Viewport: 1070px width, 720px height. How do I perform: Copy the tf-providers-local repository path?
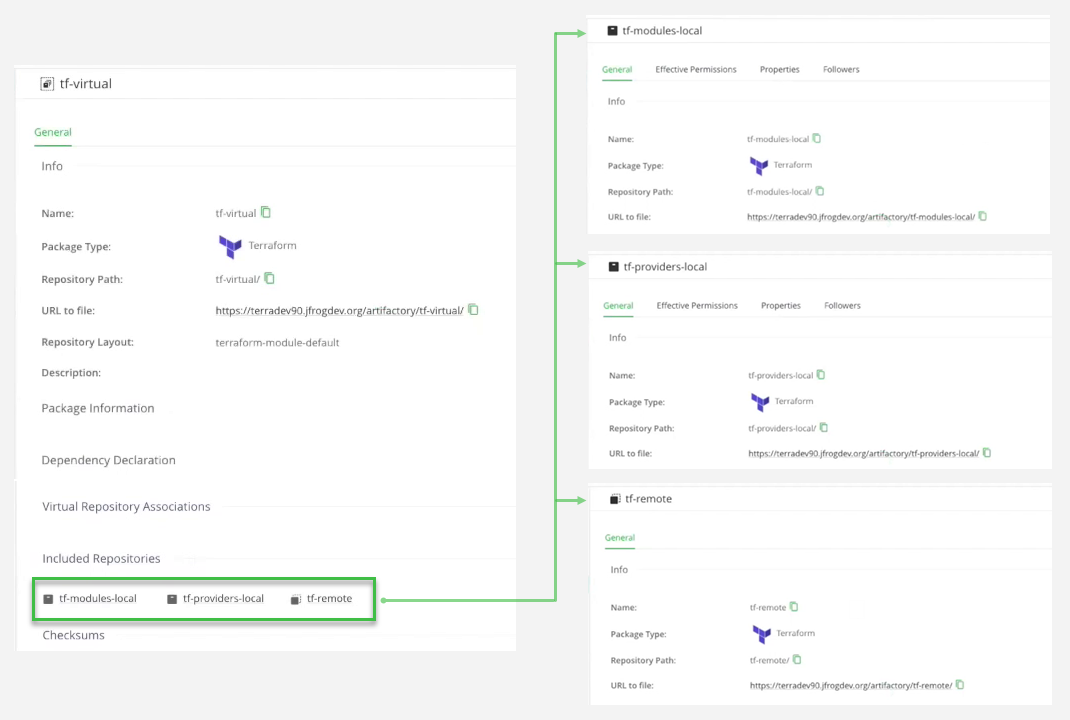tap(825, 428)
